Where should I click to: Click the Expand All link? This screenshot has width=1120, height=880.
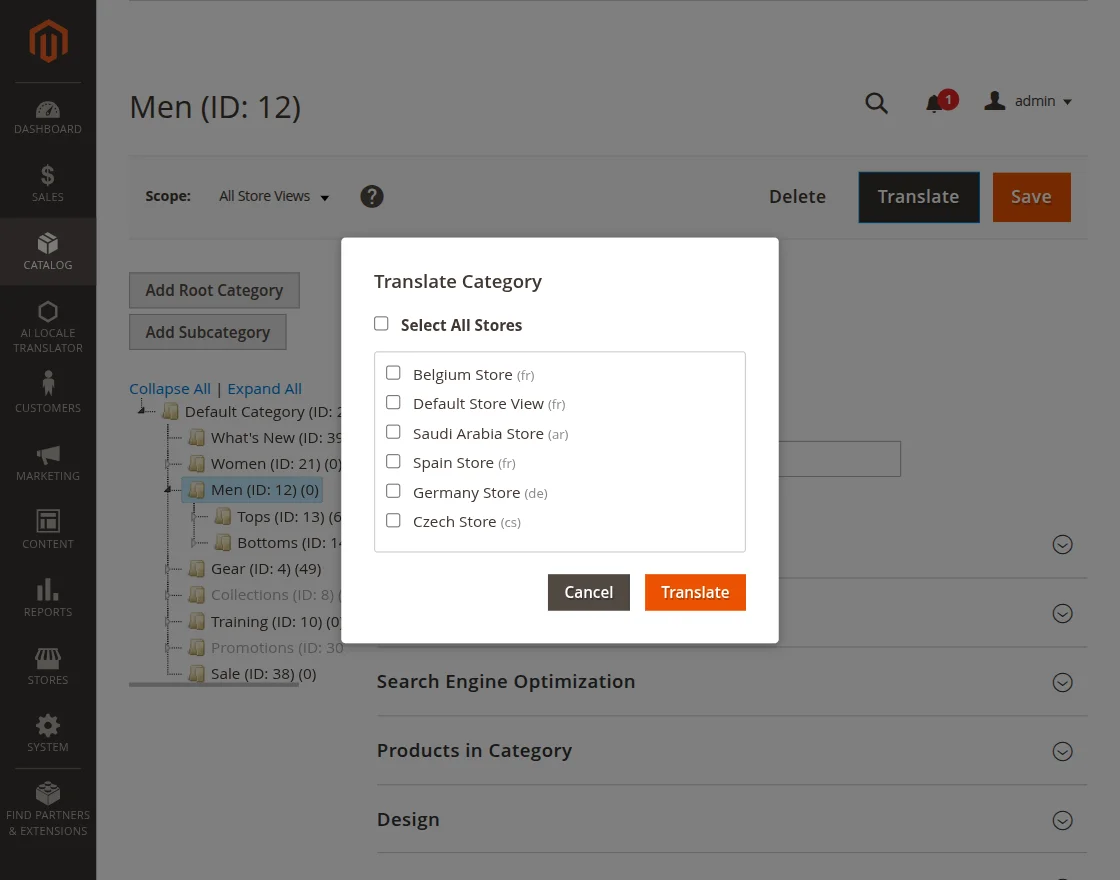click(264, 388)
